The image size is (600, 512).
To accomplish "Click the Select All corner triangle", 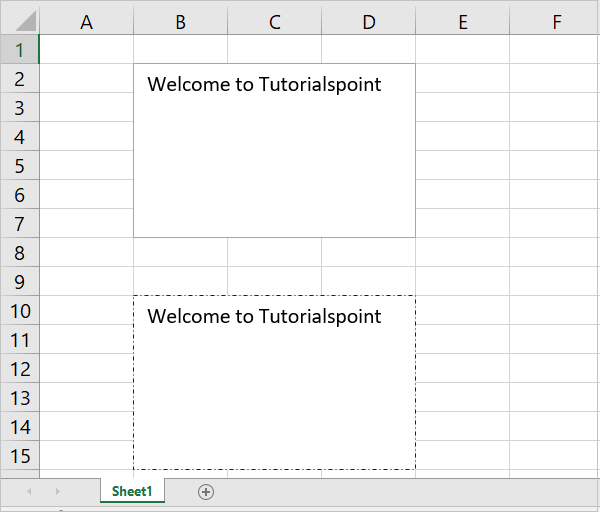I will [20, 21].
